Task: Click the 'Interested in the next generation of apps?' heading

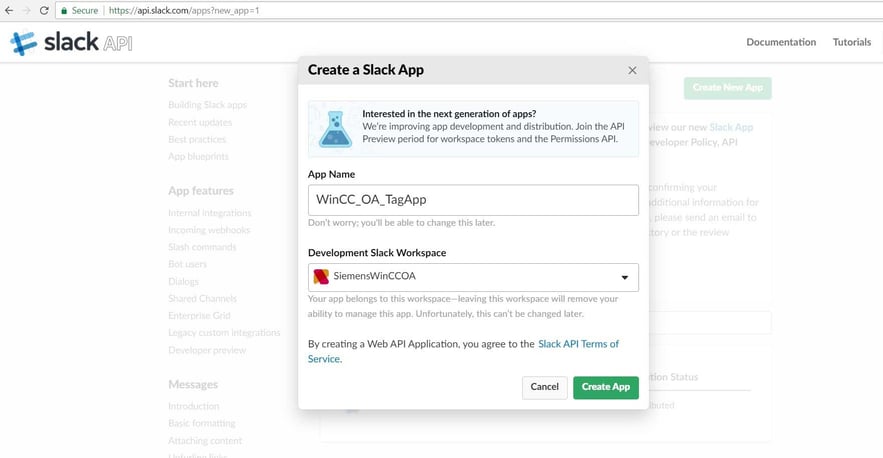Action: click(449, 114)
